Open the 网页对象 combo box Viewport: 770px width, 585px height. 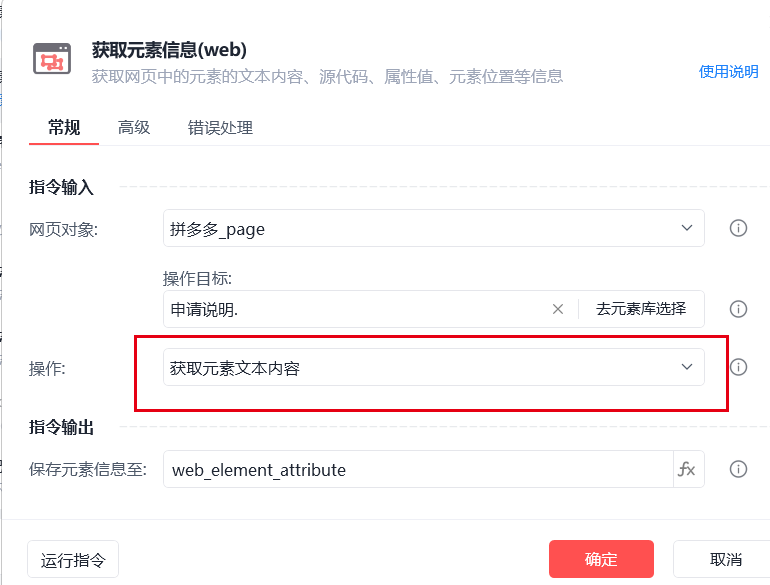coord(434,228)
